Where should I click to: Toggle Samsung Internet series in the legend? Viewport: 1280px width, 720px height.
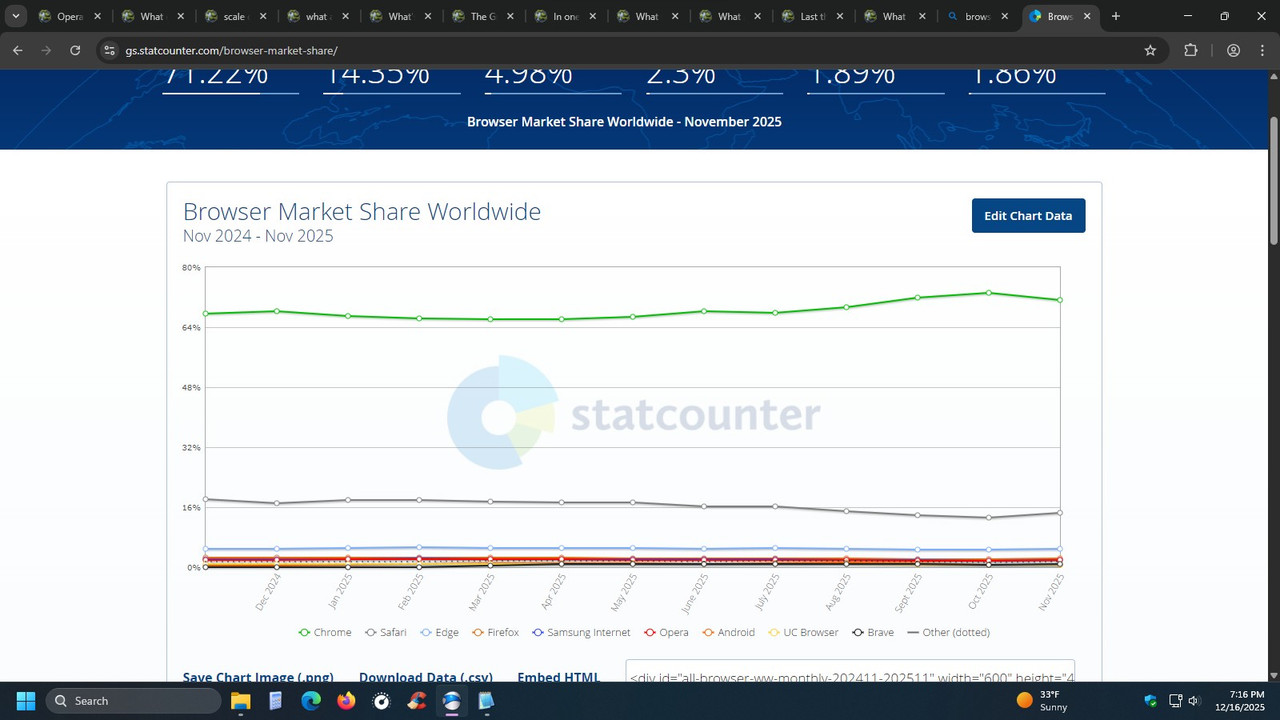(582, 632)
